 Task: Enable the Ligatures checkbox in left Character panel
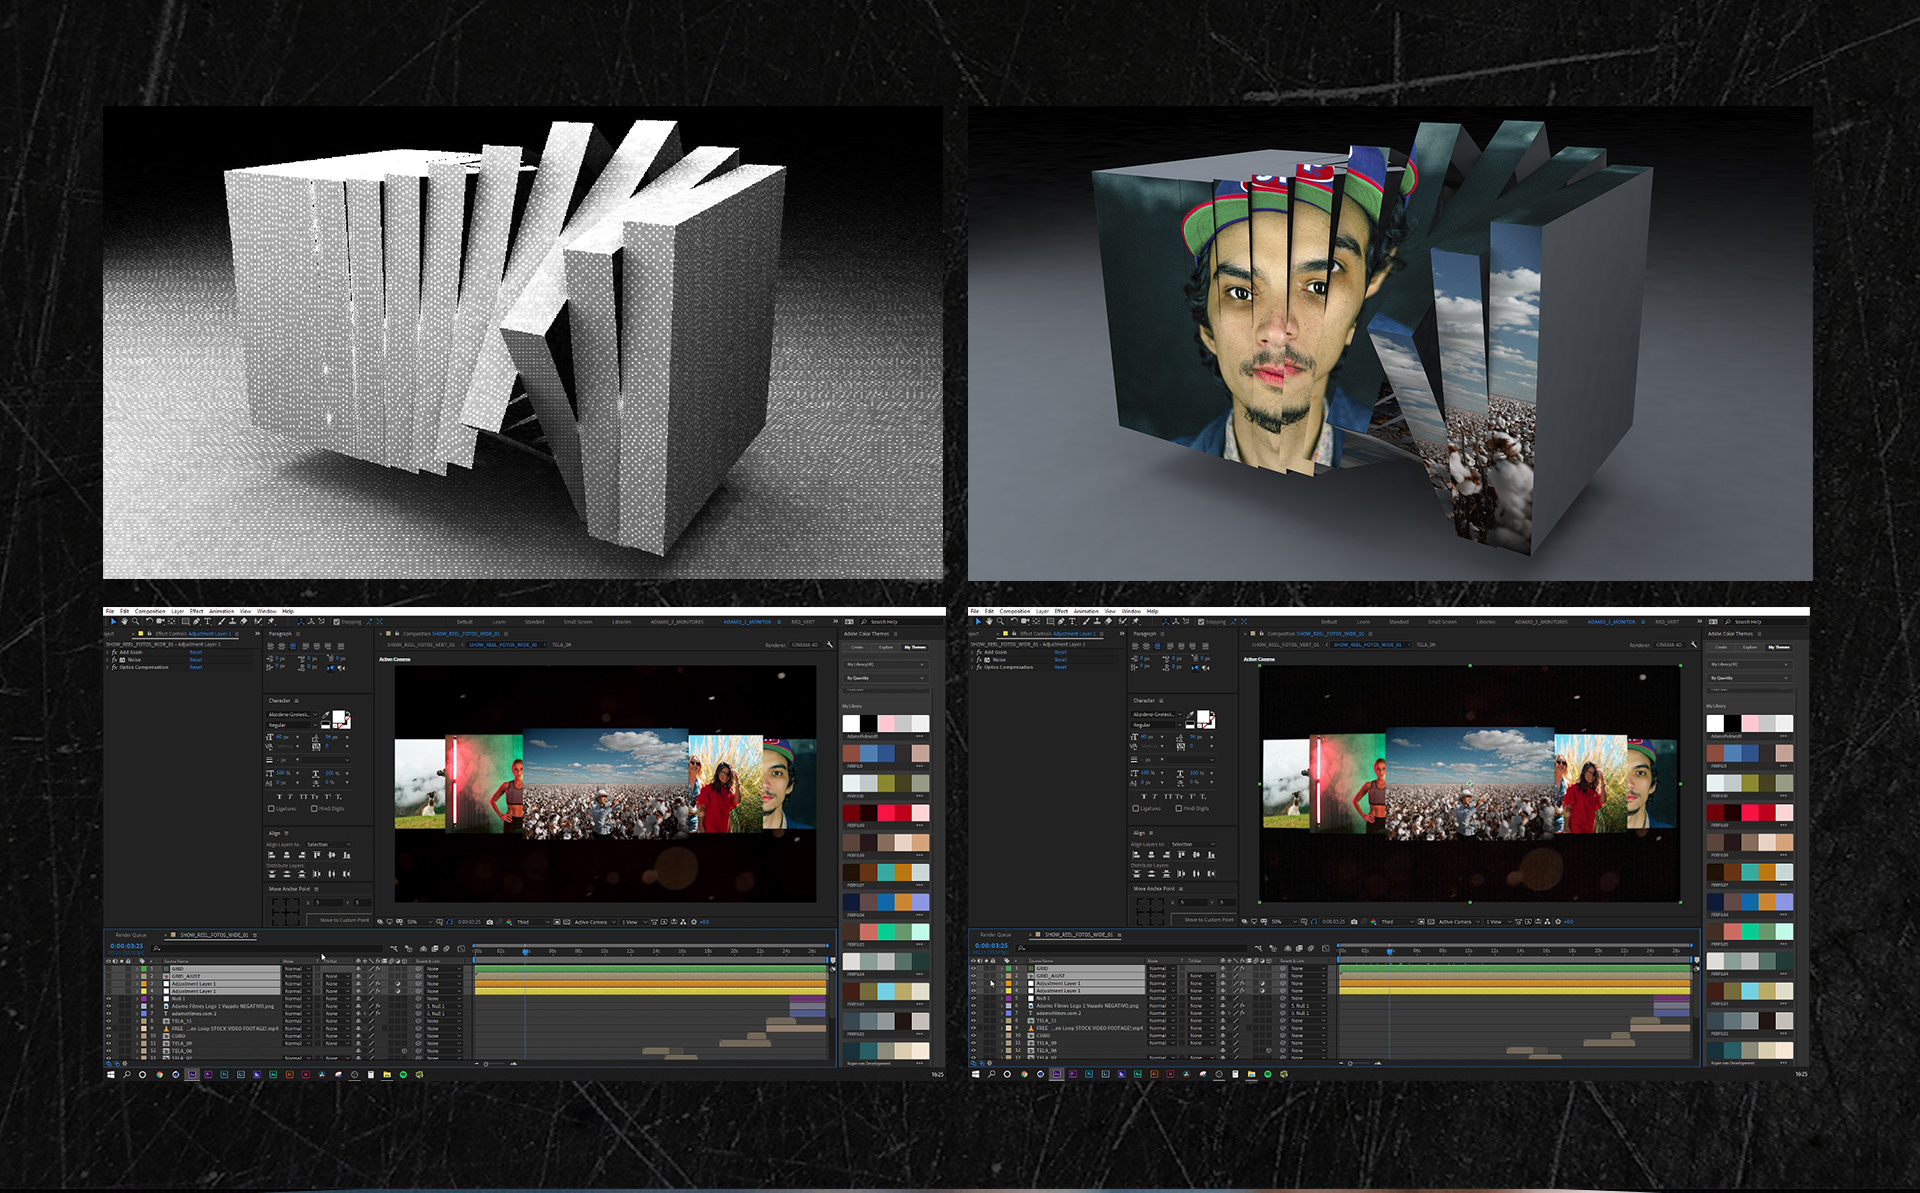point(271,809)
